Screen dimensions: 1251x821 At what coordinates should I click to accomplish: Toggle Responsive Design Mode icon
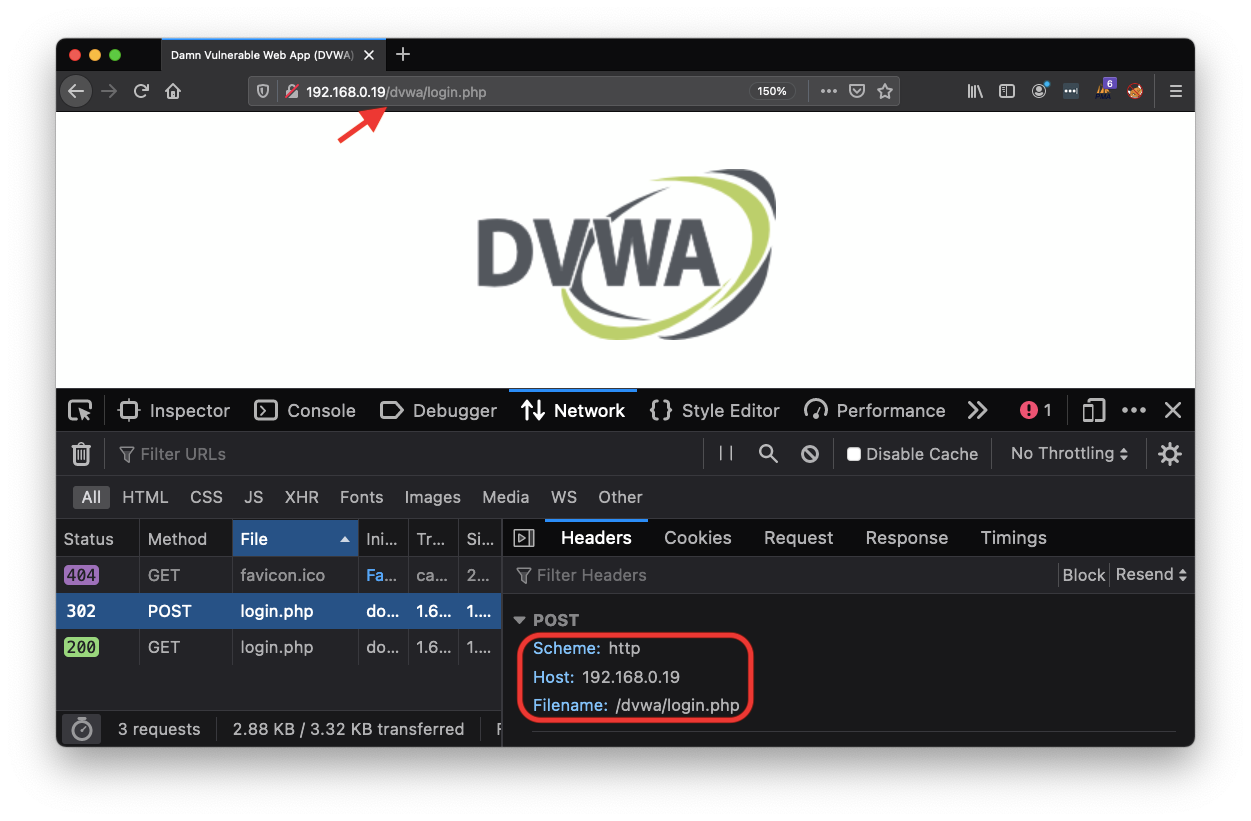[x=1094, y=411]
